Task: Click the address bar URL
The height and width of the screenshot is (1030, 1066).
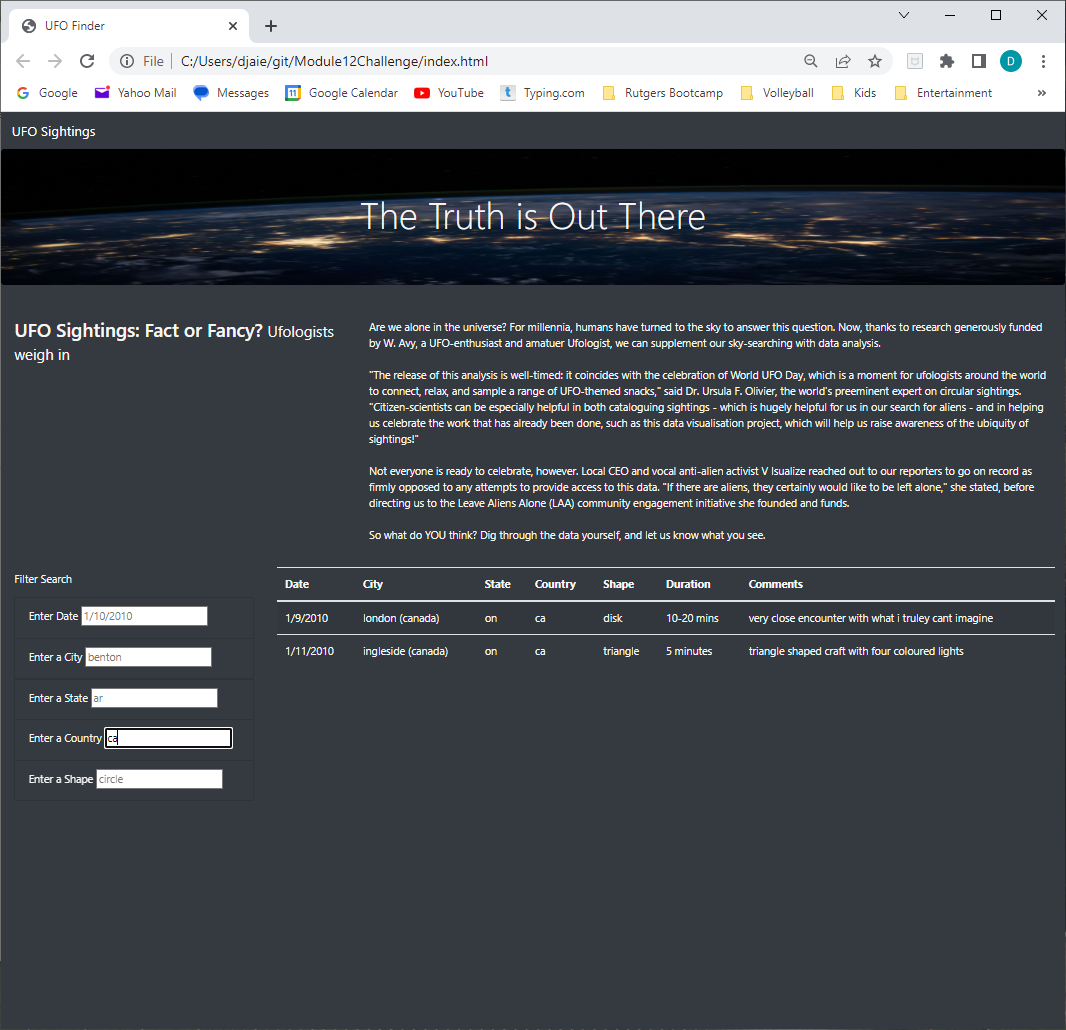Action: [334, 61]
